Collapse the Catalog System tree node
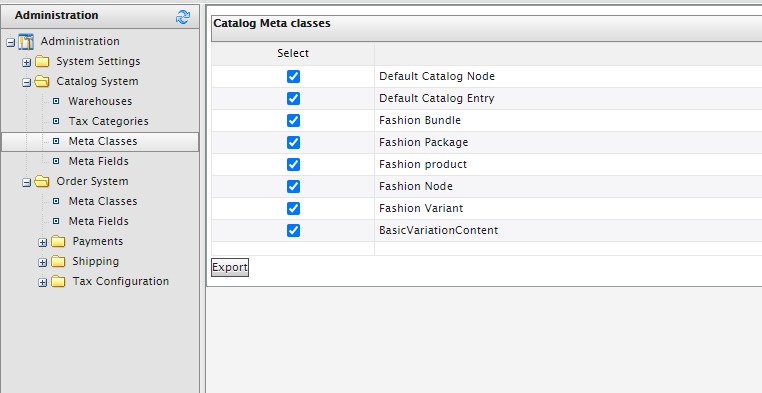 click(27, 83)
